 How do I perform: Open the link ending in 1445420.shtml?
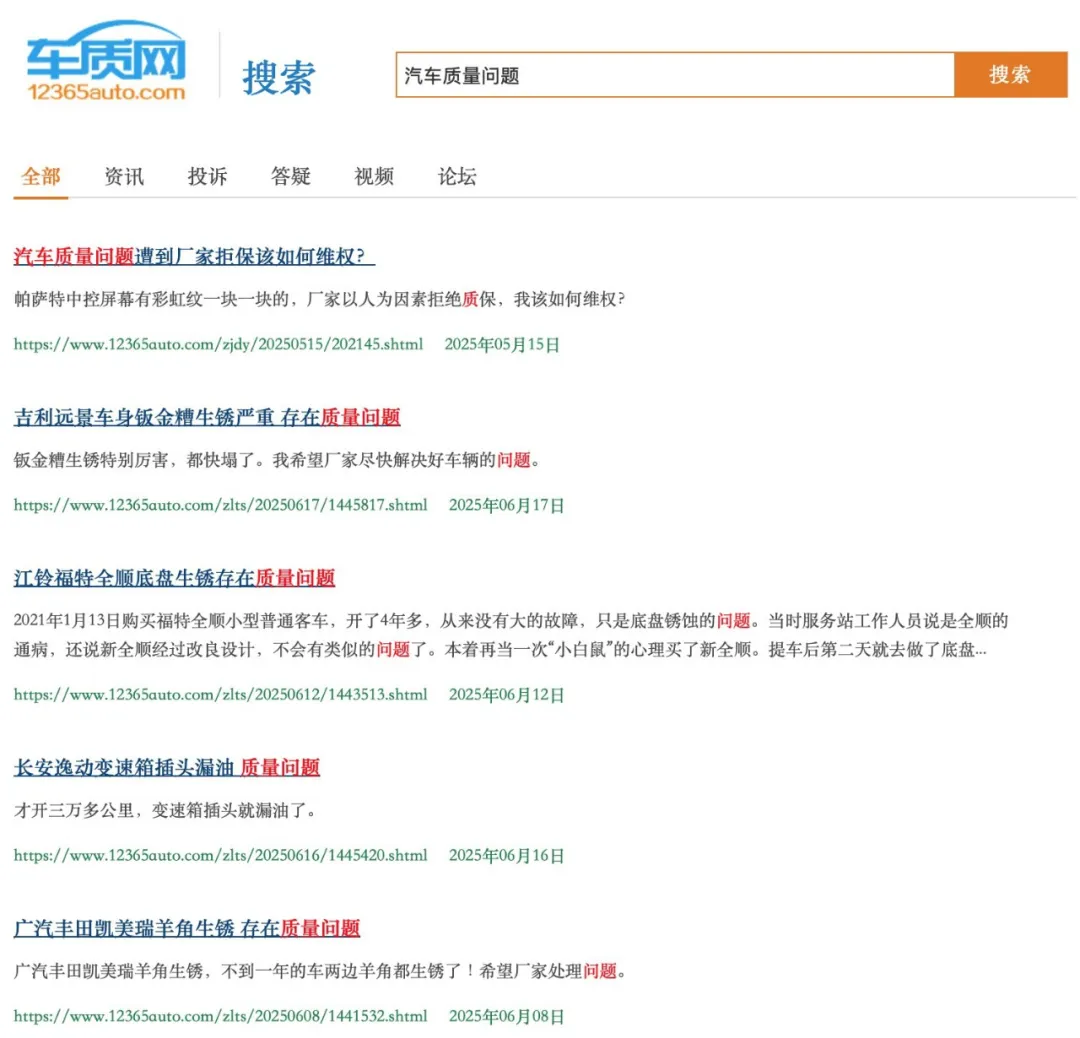(220, 856)
